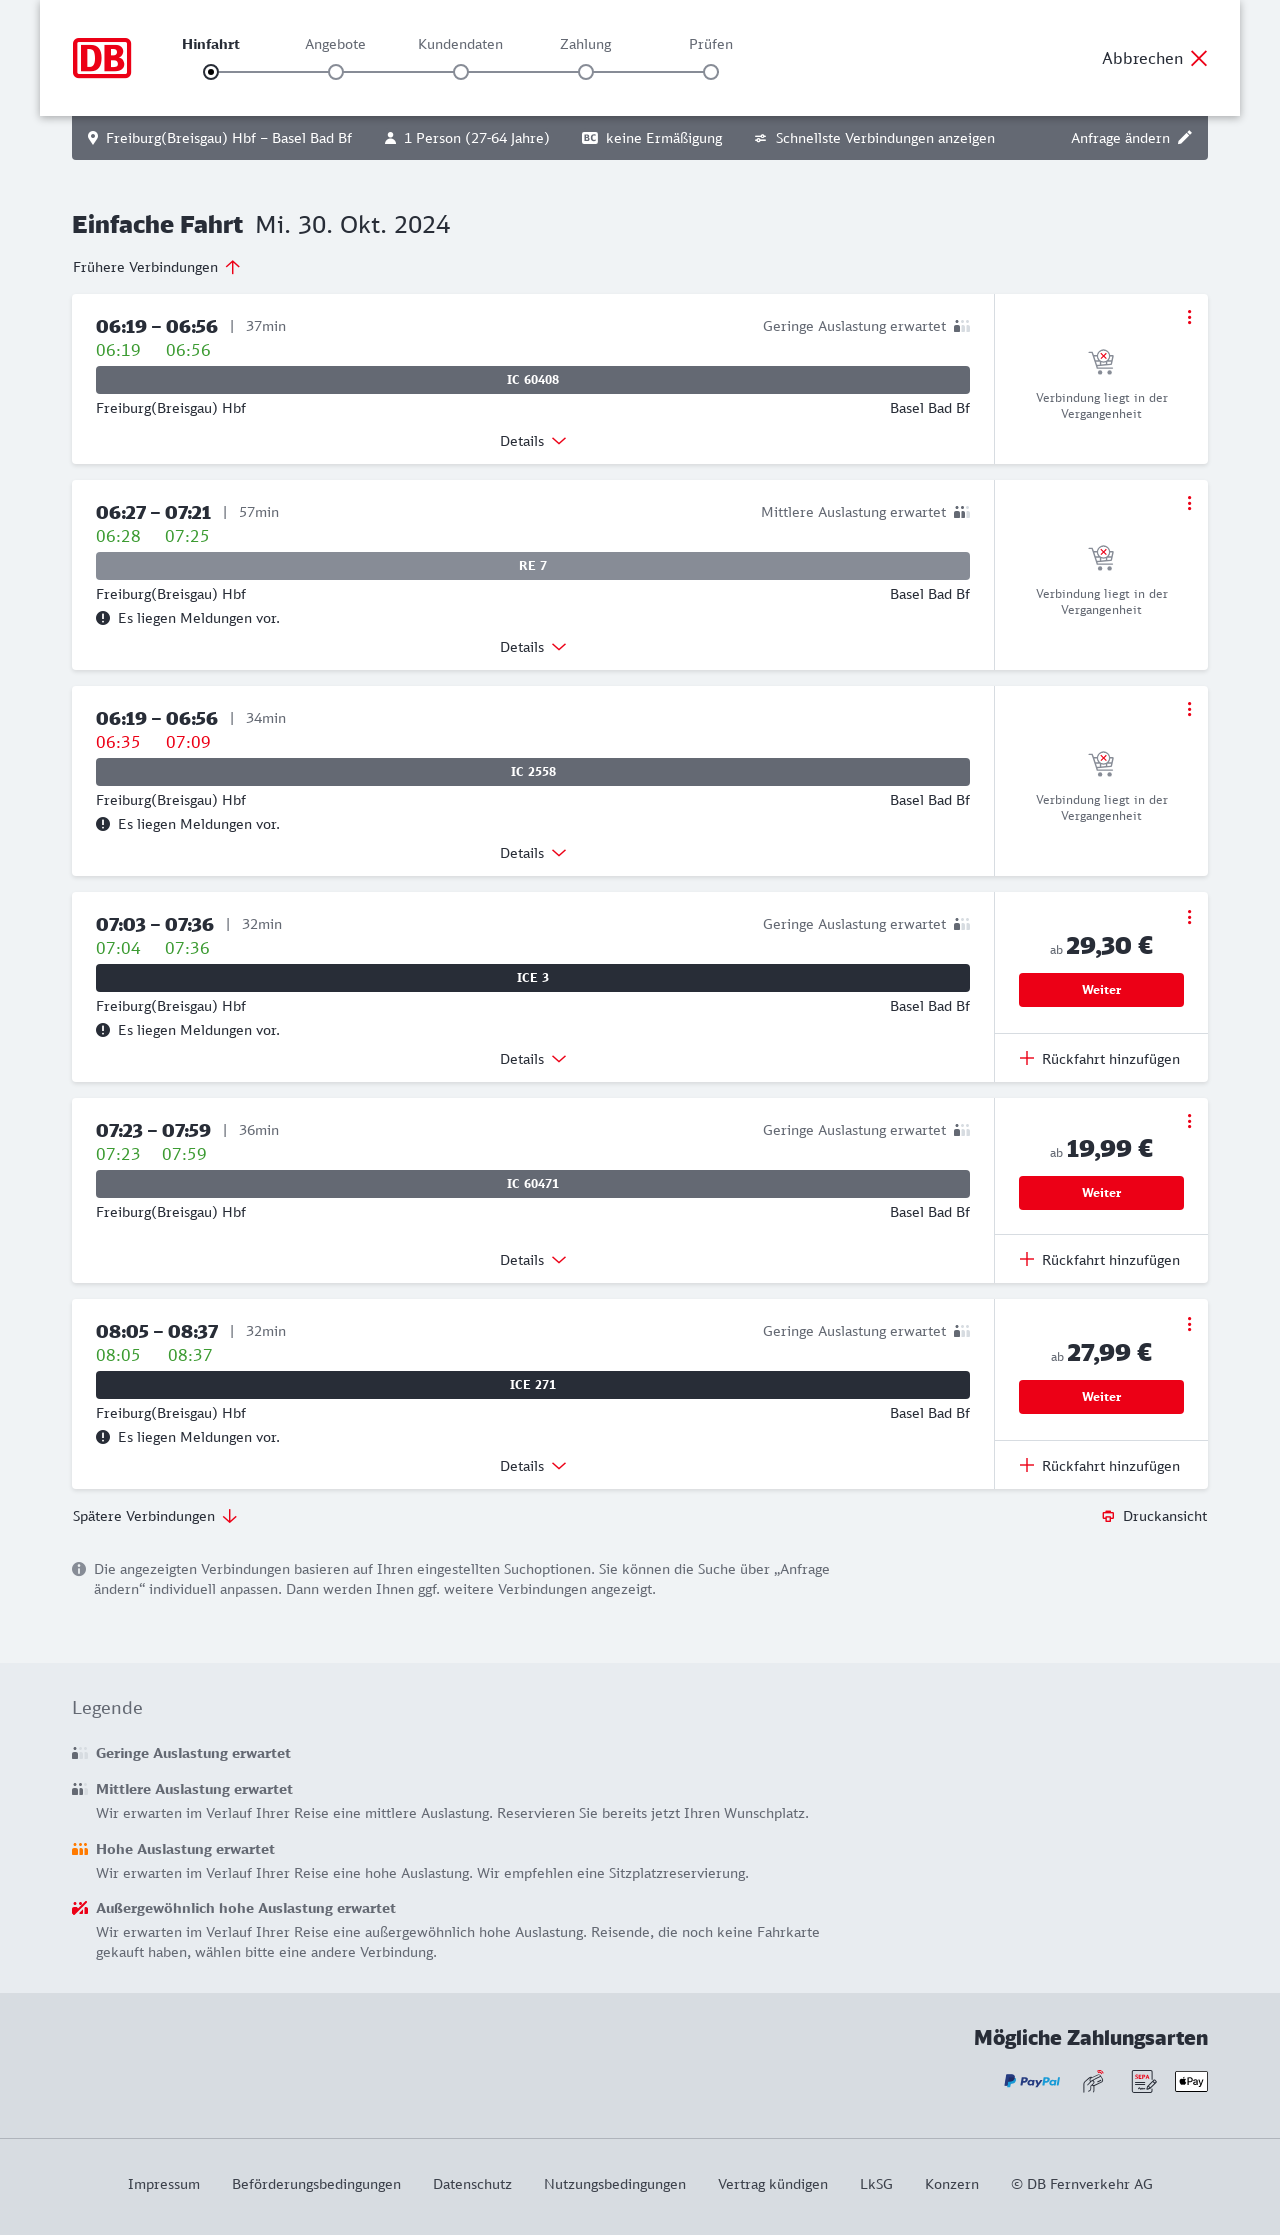Click Weiter for the 19,99 € offer
This screenshot has height=2235, width=1280.
1101,1193
